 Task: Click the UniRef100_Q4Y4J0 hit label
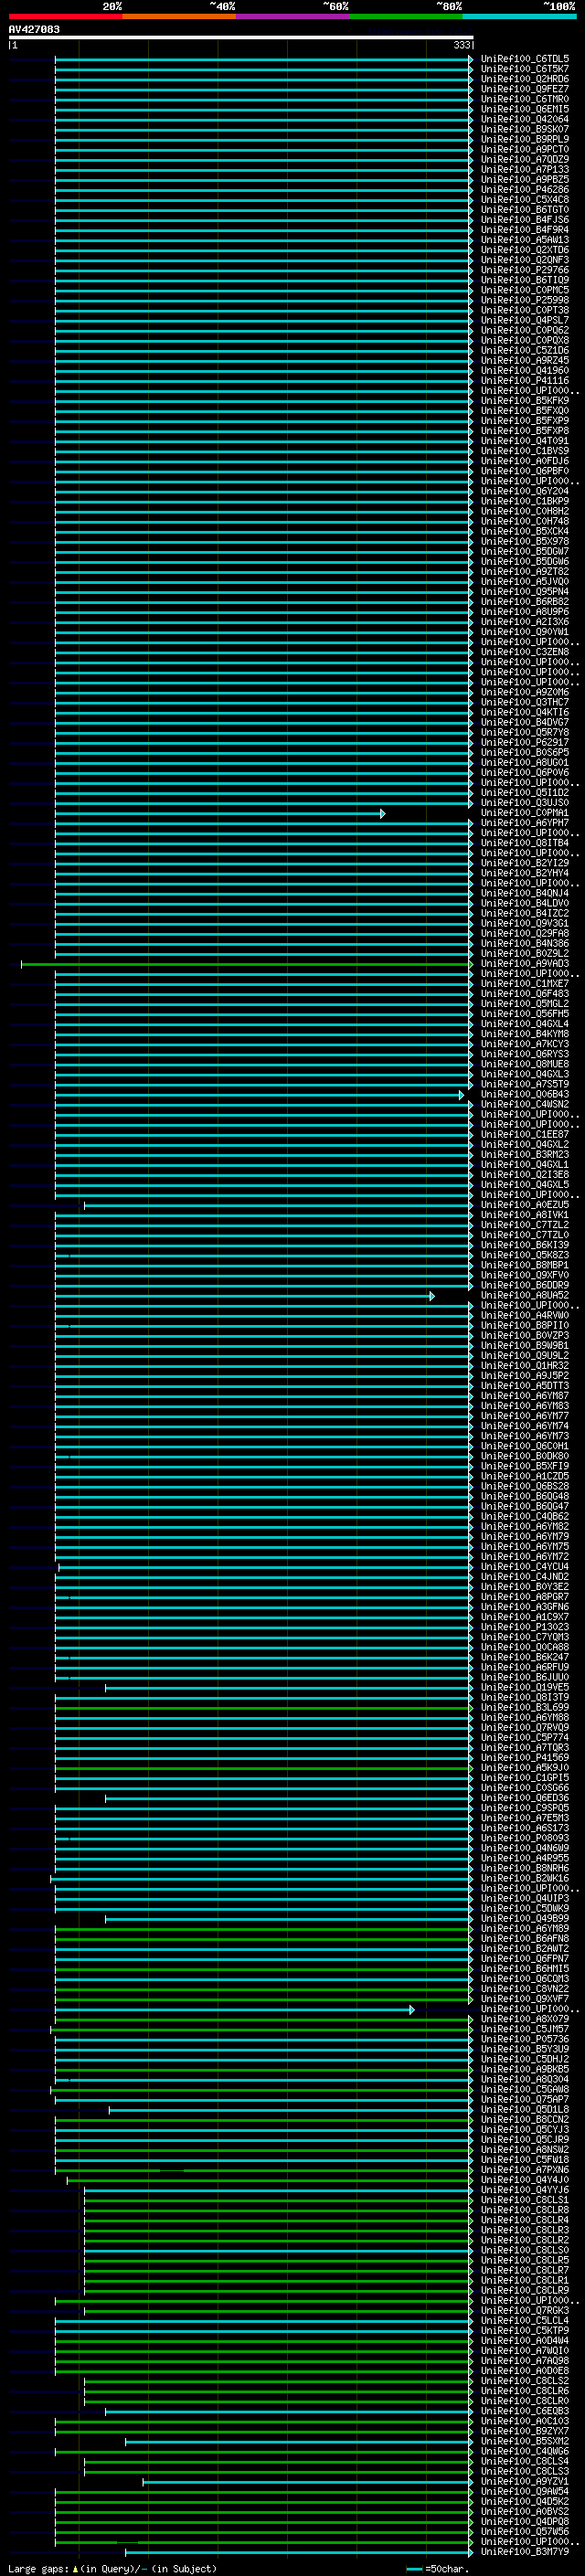524,2181
